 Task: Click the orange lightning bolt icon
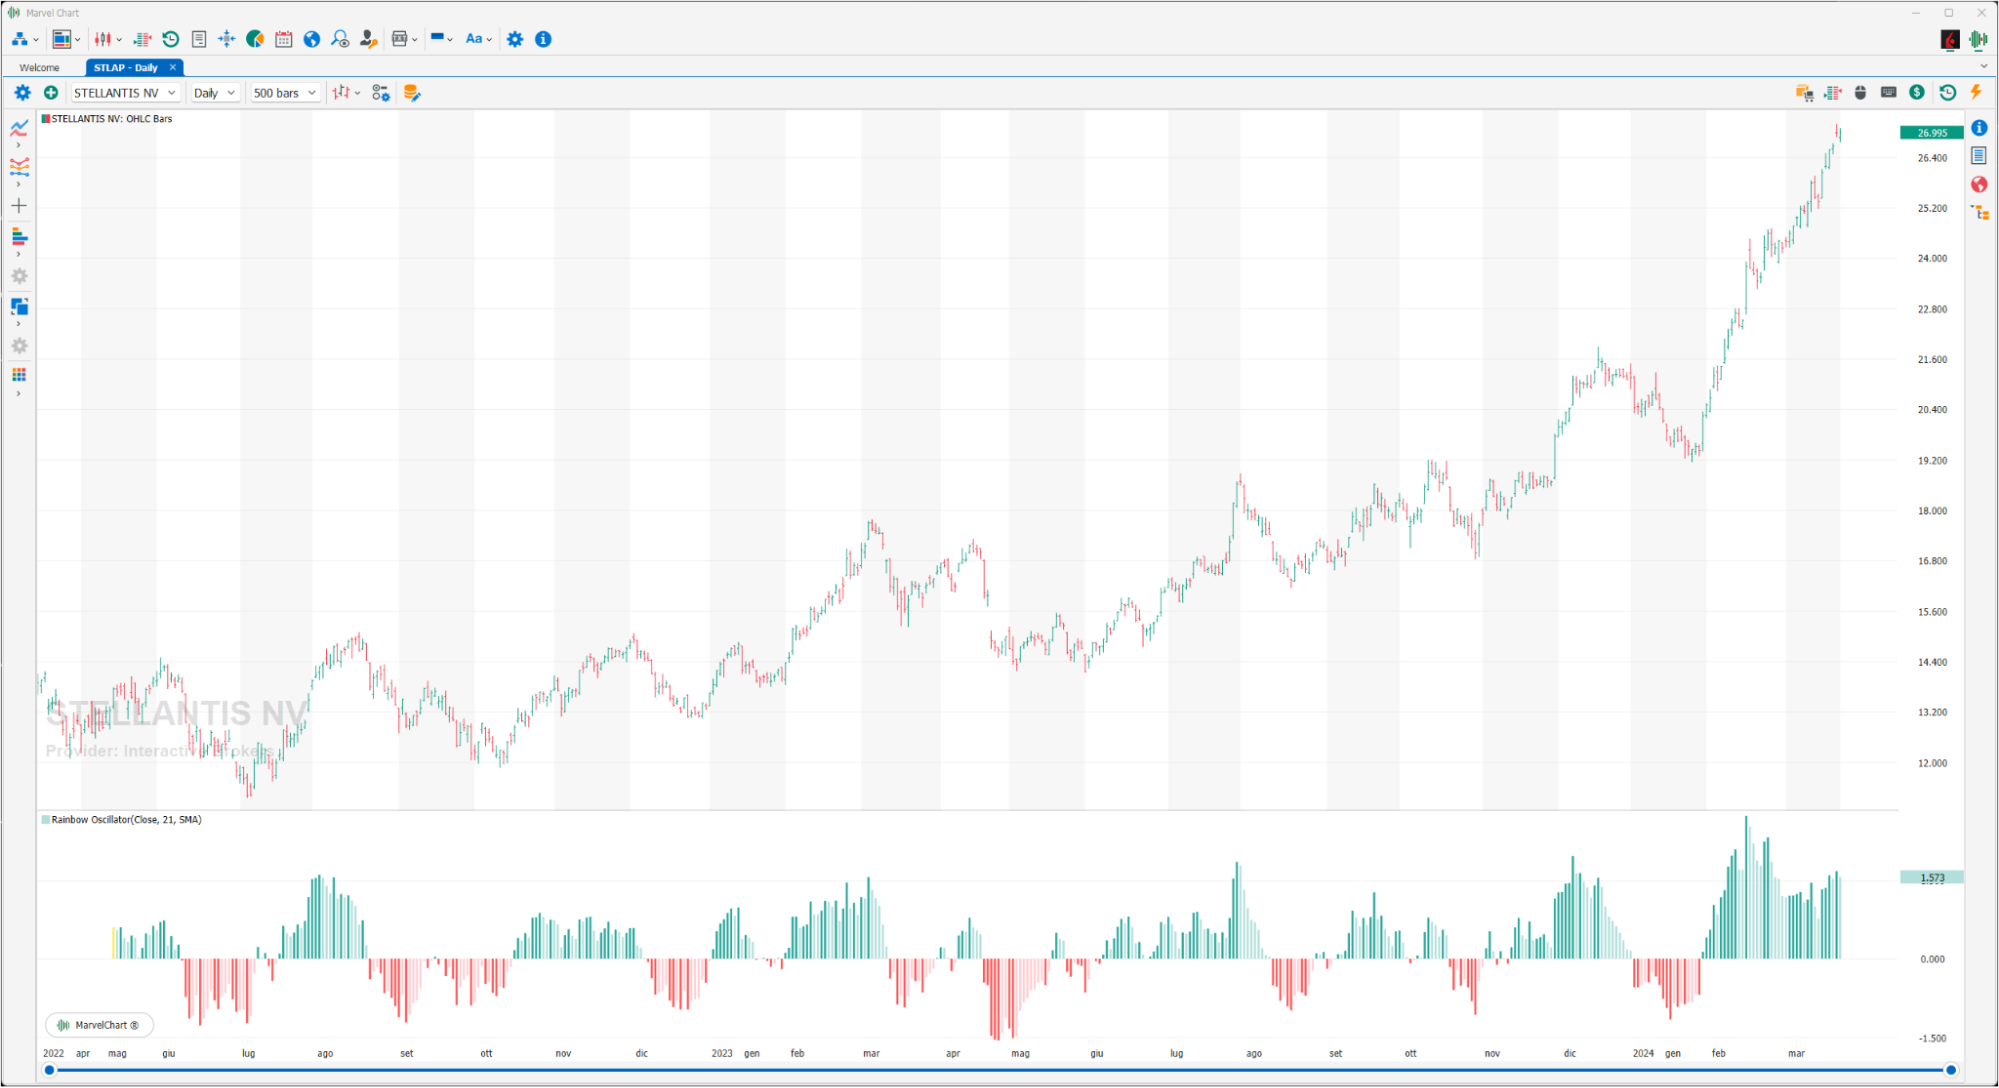1976,92
